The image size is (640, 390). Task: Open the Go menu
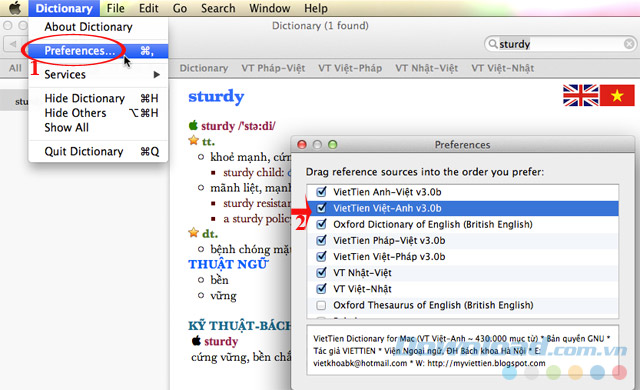[180, 8]
